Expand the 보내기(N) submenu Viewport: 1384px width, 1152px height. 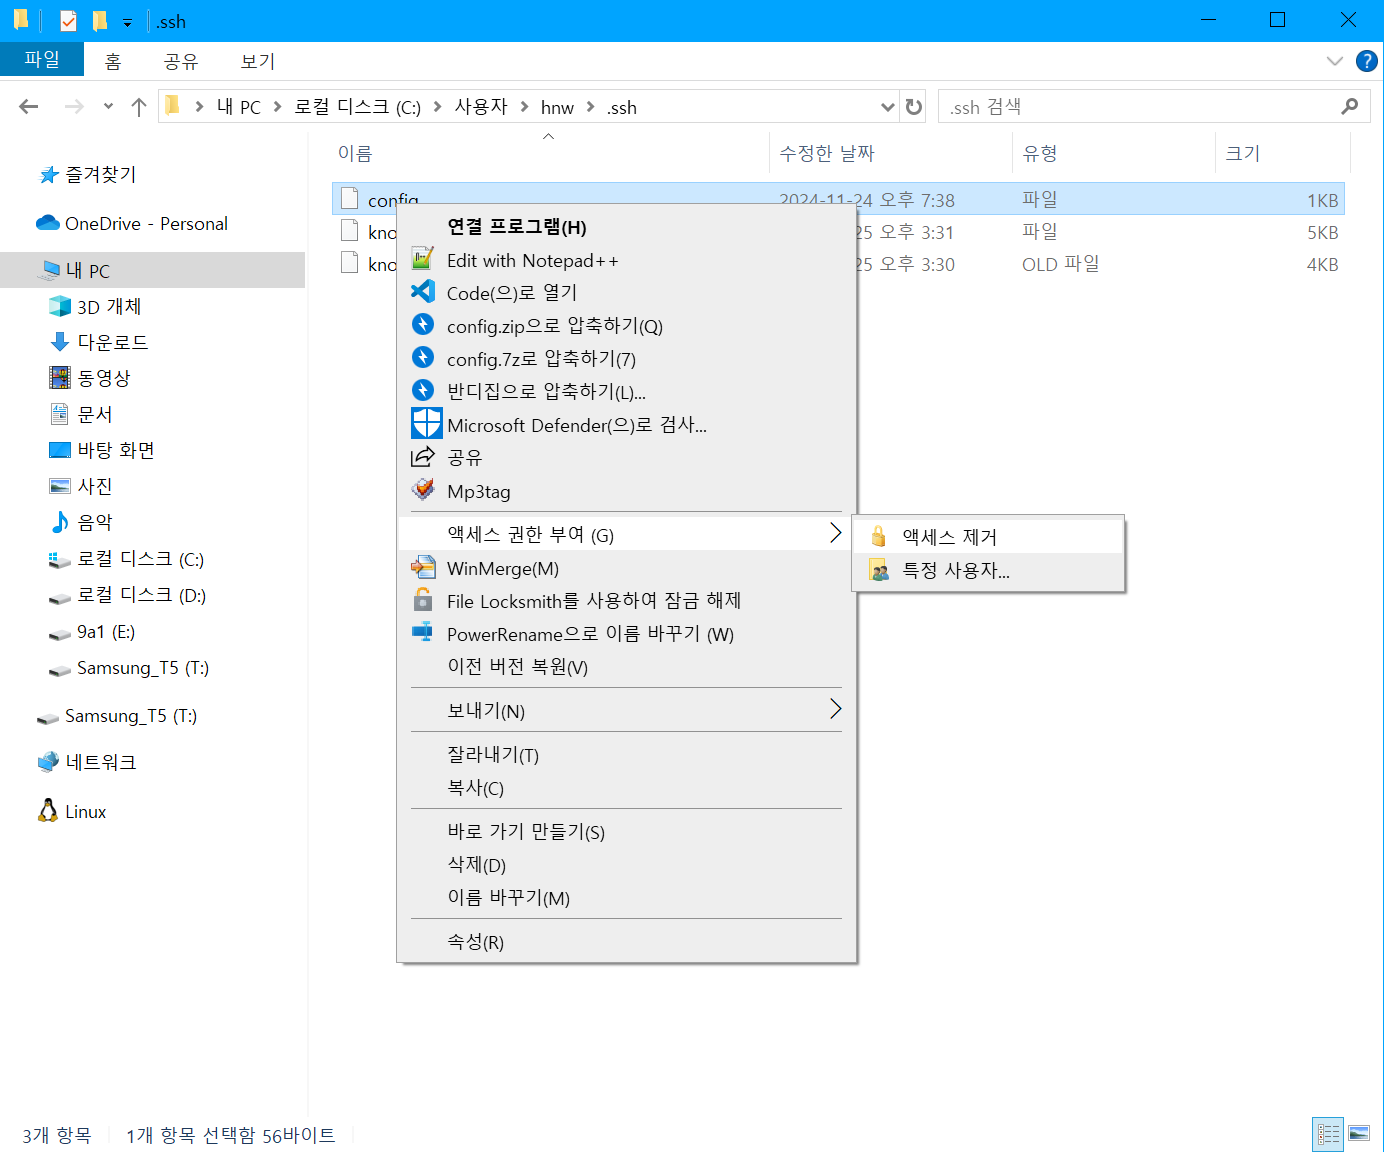pyautogui.click(x=835, y=710)
